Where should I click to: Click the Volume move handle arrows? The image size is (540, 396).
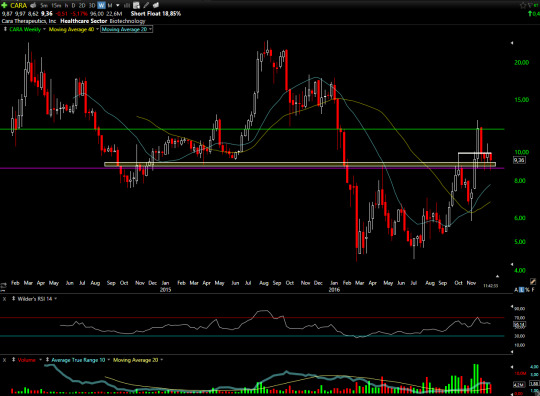[x=13, y=360]
